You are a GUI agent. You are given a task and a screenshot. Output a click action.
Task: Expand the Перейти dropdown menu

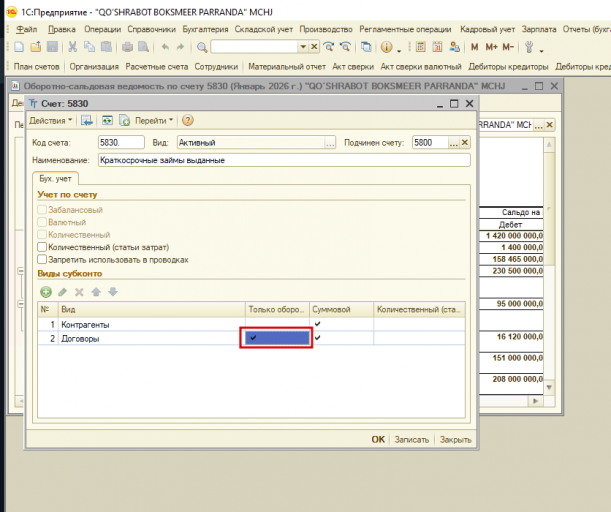[x=154, y=120]
